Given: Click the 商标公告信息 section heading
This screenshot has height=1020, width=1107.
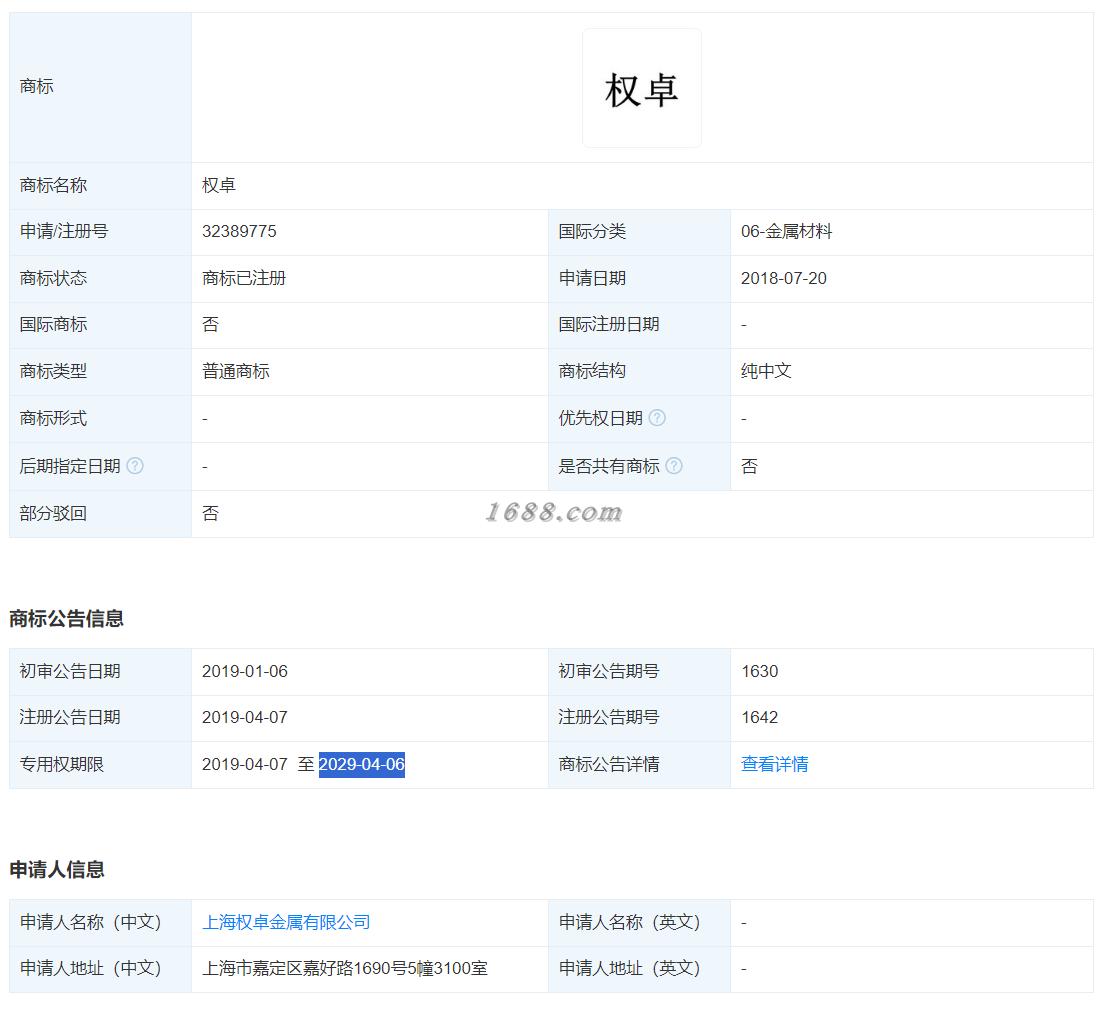Looking at the screenshot, I should [x=66, y=619].
